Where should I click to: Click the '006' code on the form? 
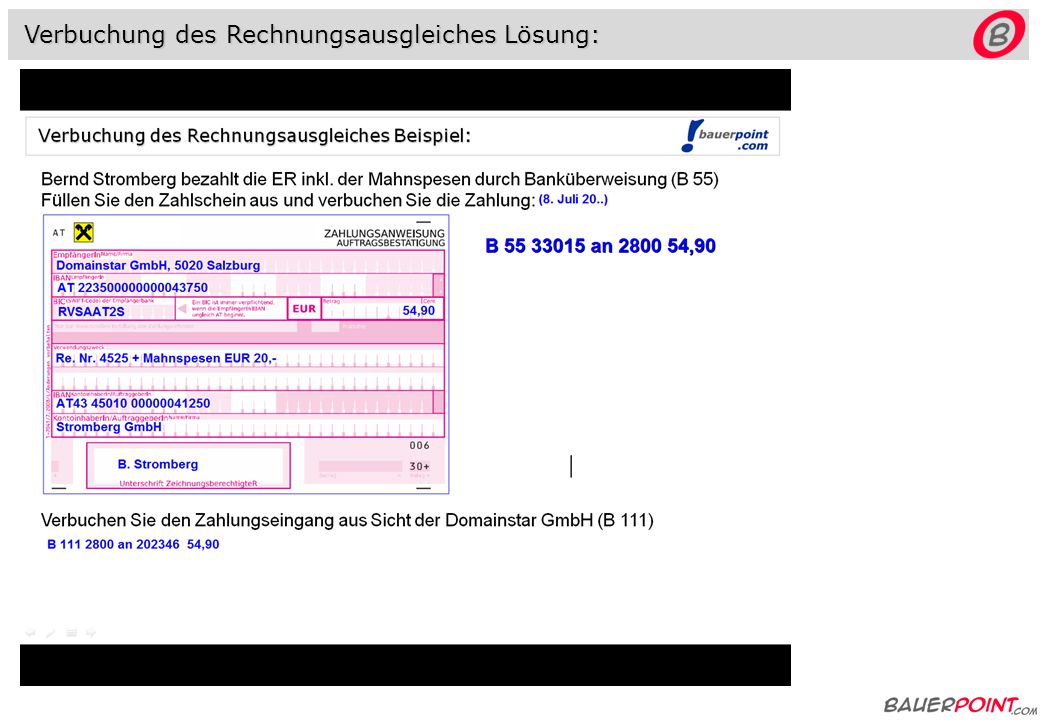(419, 446)
